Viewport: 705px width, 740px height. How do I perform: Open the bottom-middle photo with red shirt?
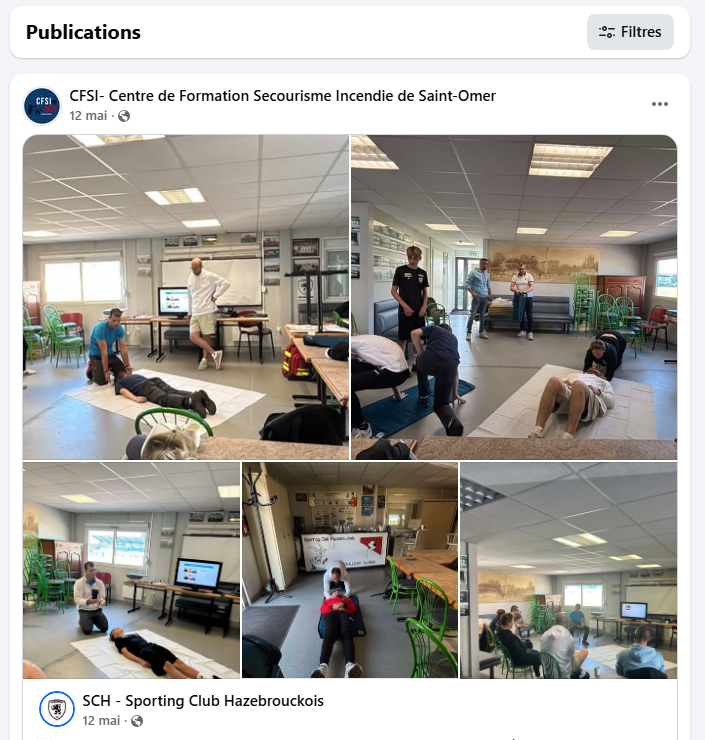click(350, 570)
